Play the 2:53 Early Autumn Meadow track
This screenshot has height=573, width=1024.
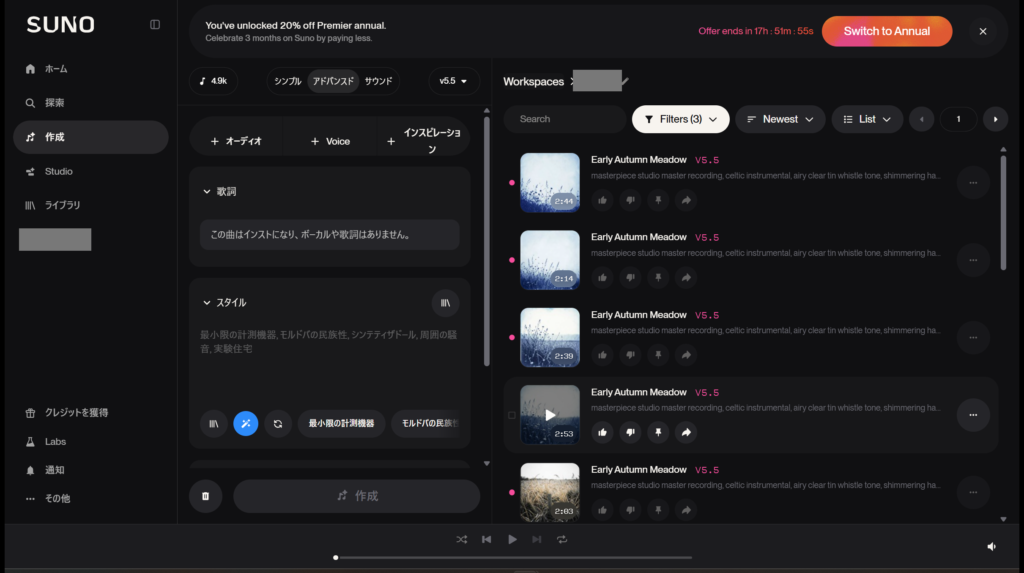point(550,415)
